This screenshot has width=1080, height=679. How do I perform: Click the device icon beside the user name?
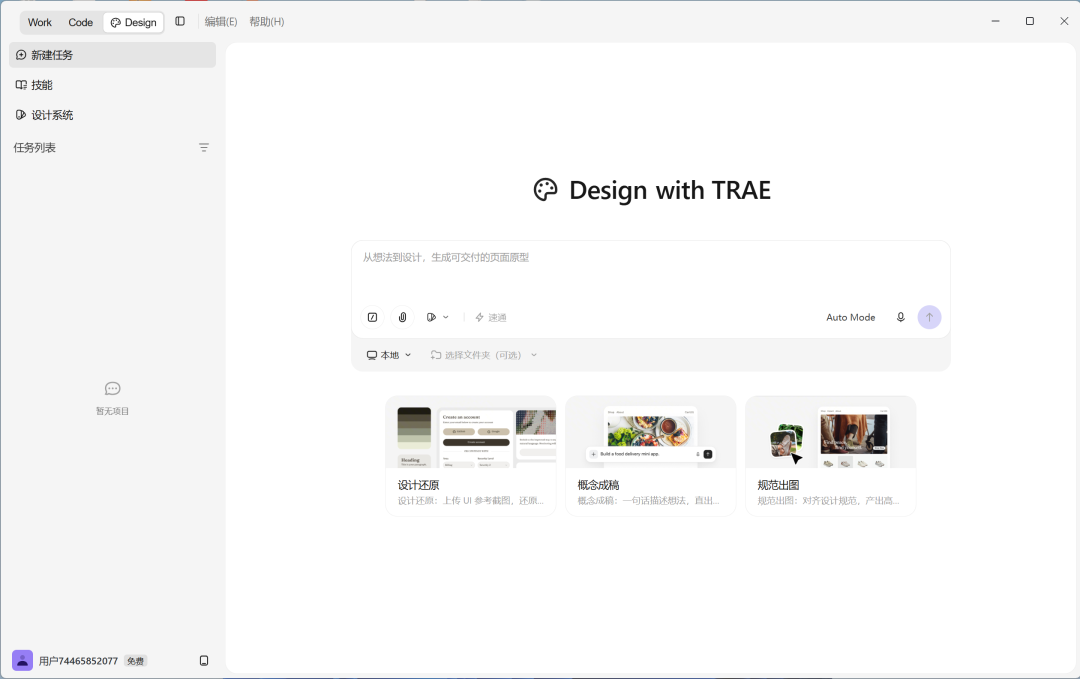[x=204, y=660]
